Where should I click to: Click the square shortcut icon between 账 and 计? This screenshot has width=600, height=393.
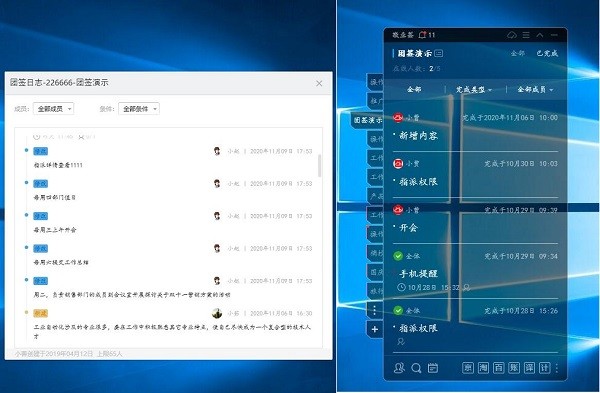tap(529, 368)
